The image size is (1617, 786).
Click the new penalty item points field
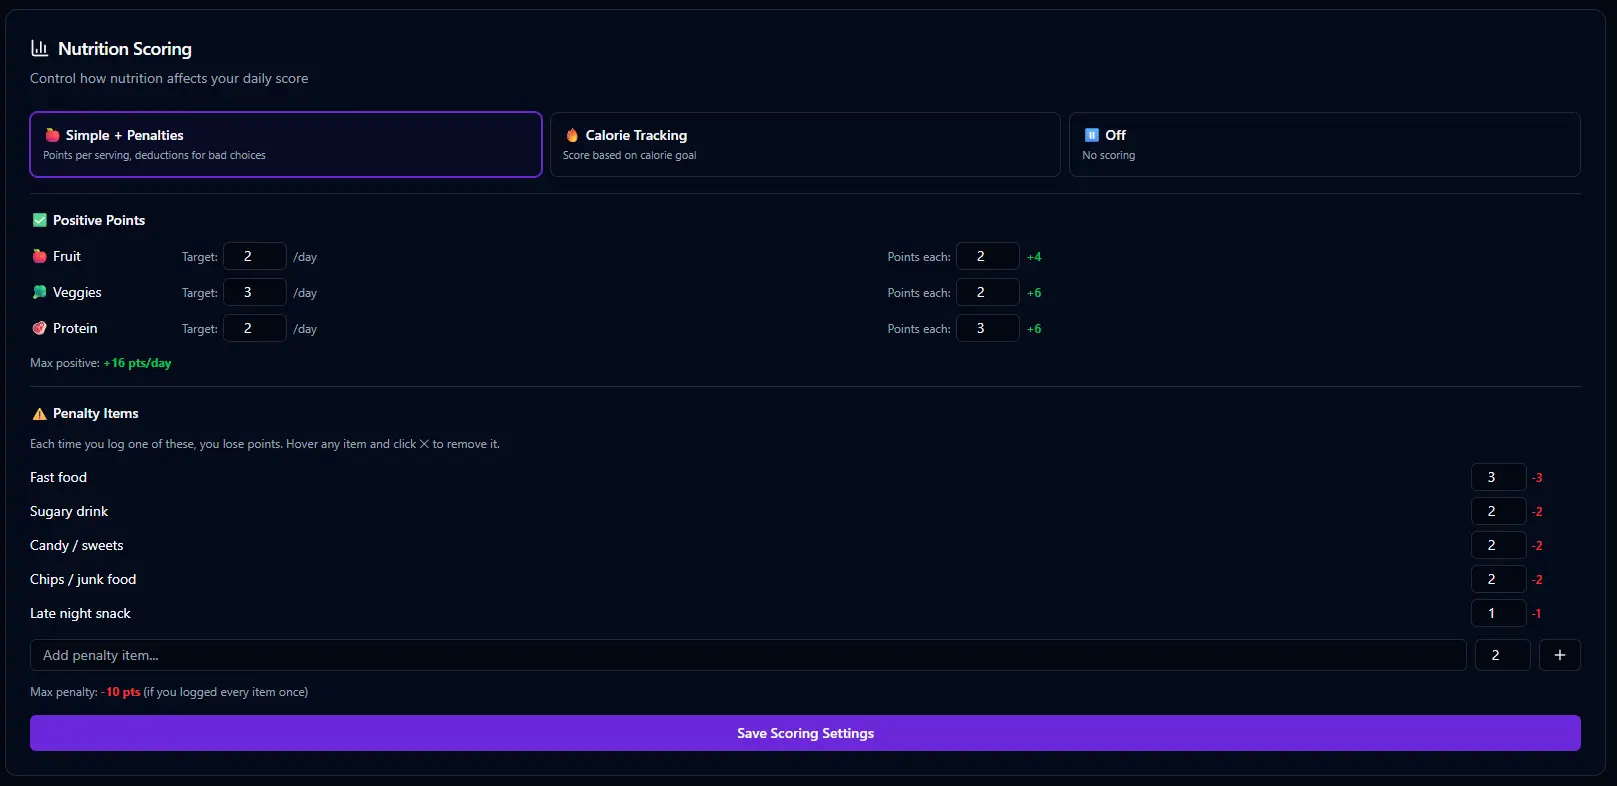click(x=1502, y=655)
